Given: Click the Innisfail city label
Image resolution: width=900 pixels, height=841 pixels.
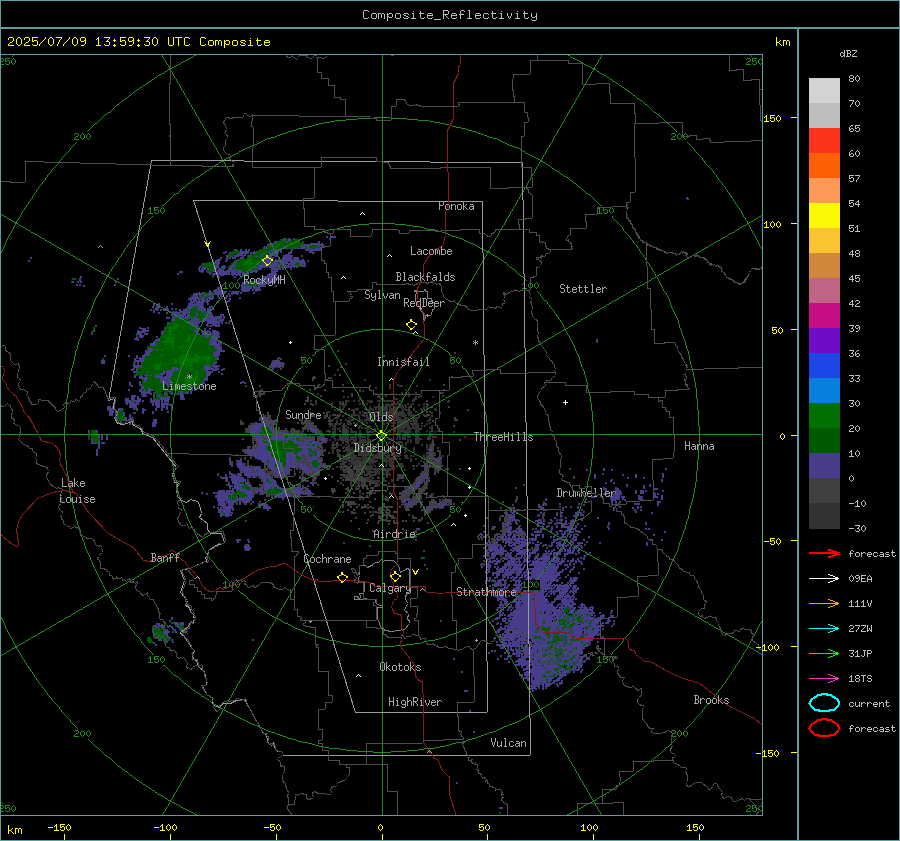Looking at the screenshot, I should click(403, 362).
